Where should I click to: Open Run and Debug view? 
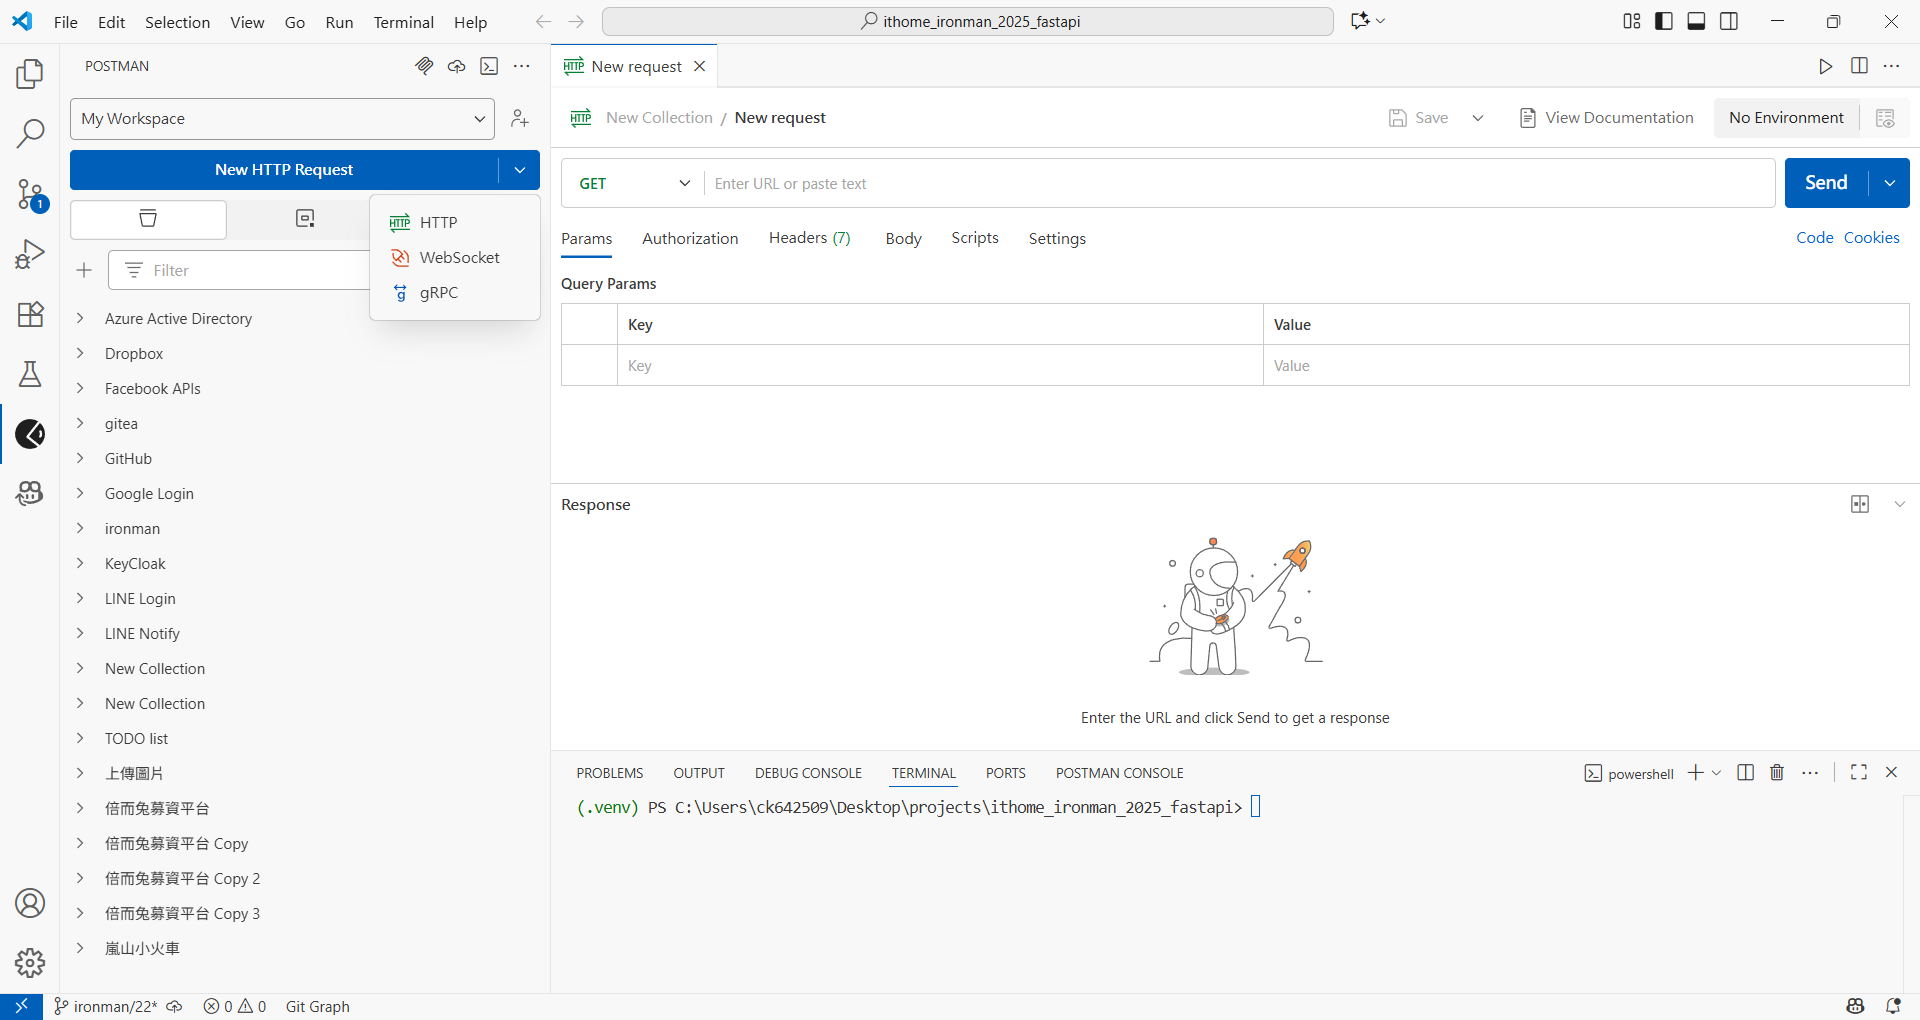pos(30,255)
